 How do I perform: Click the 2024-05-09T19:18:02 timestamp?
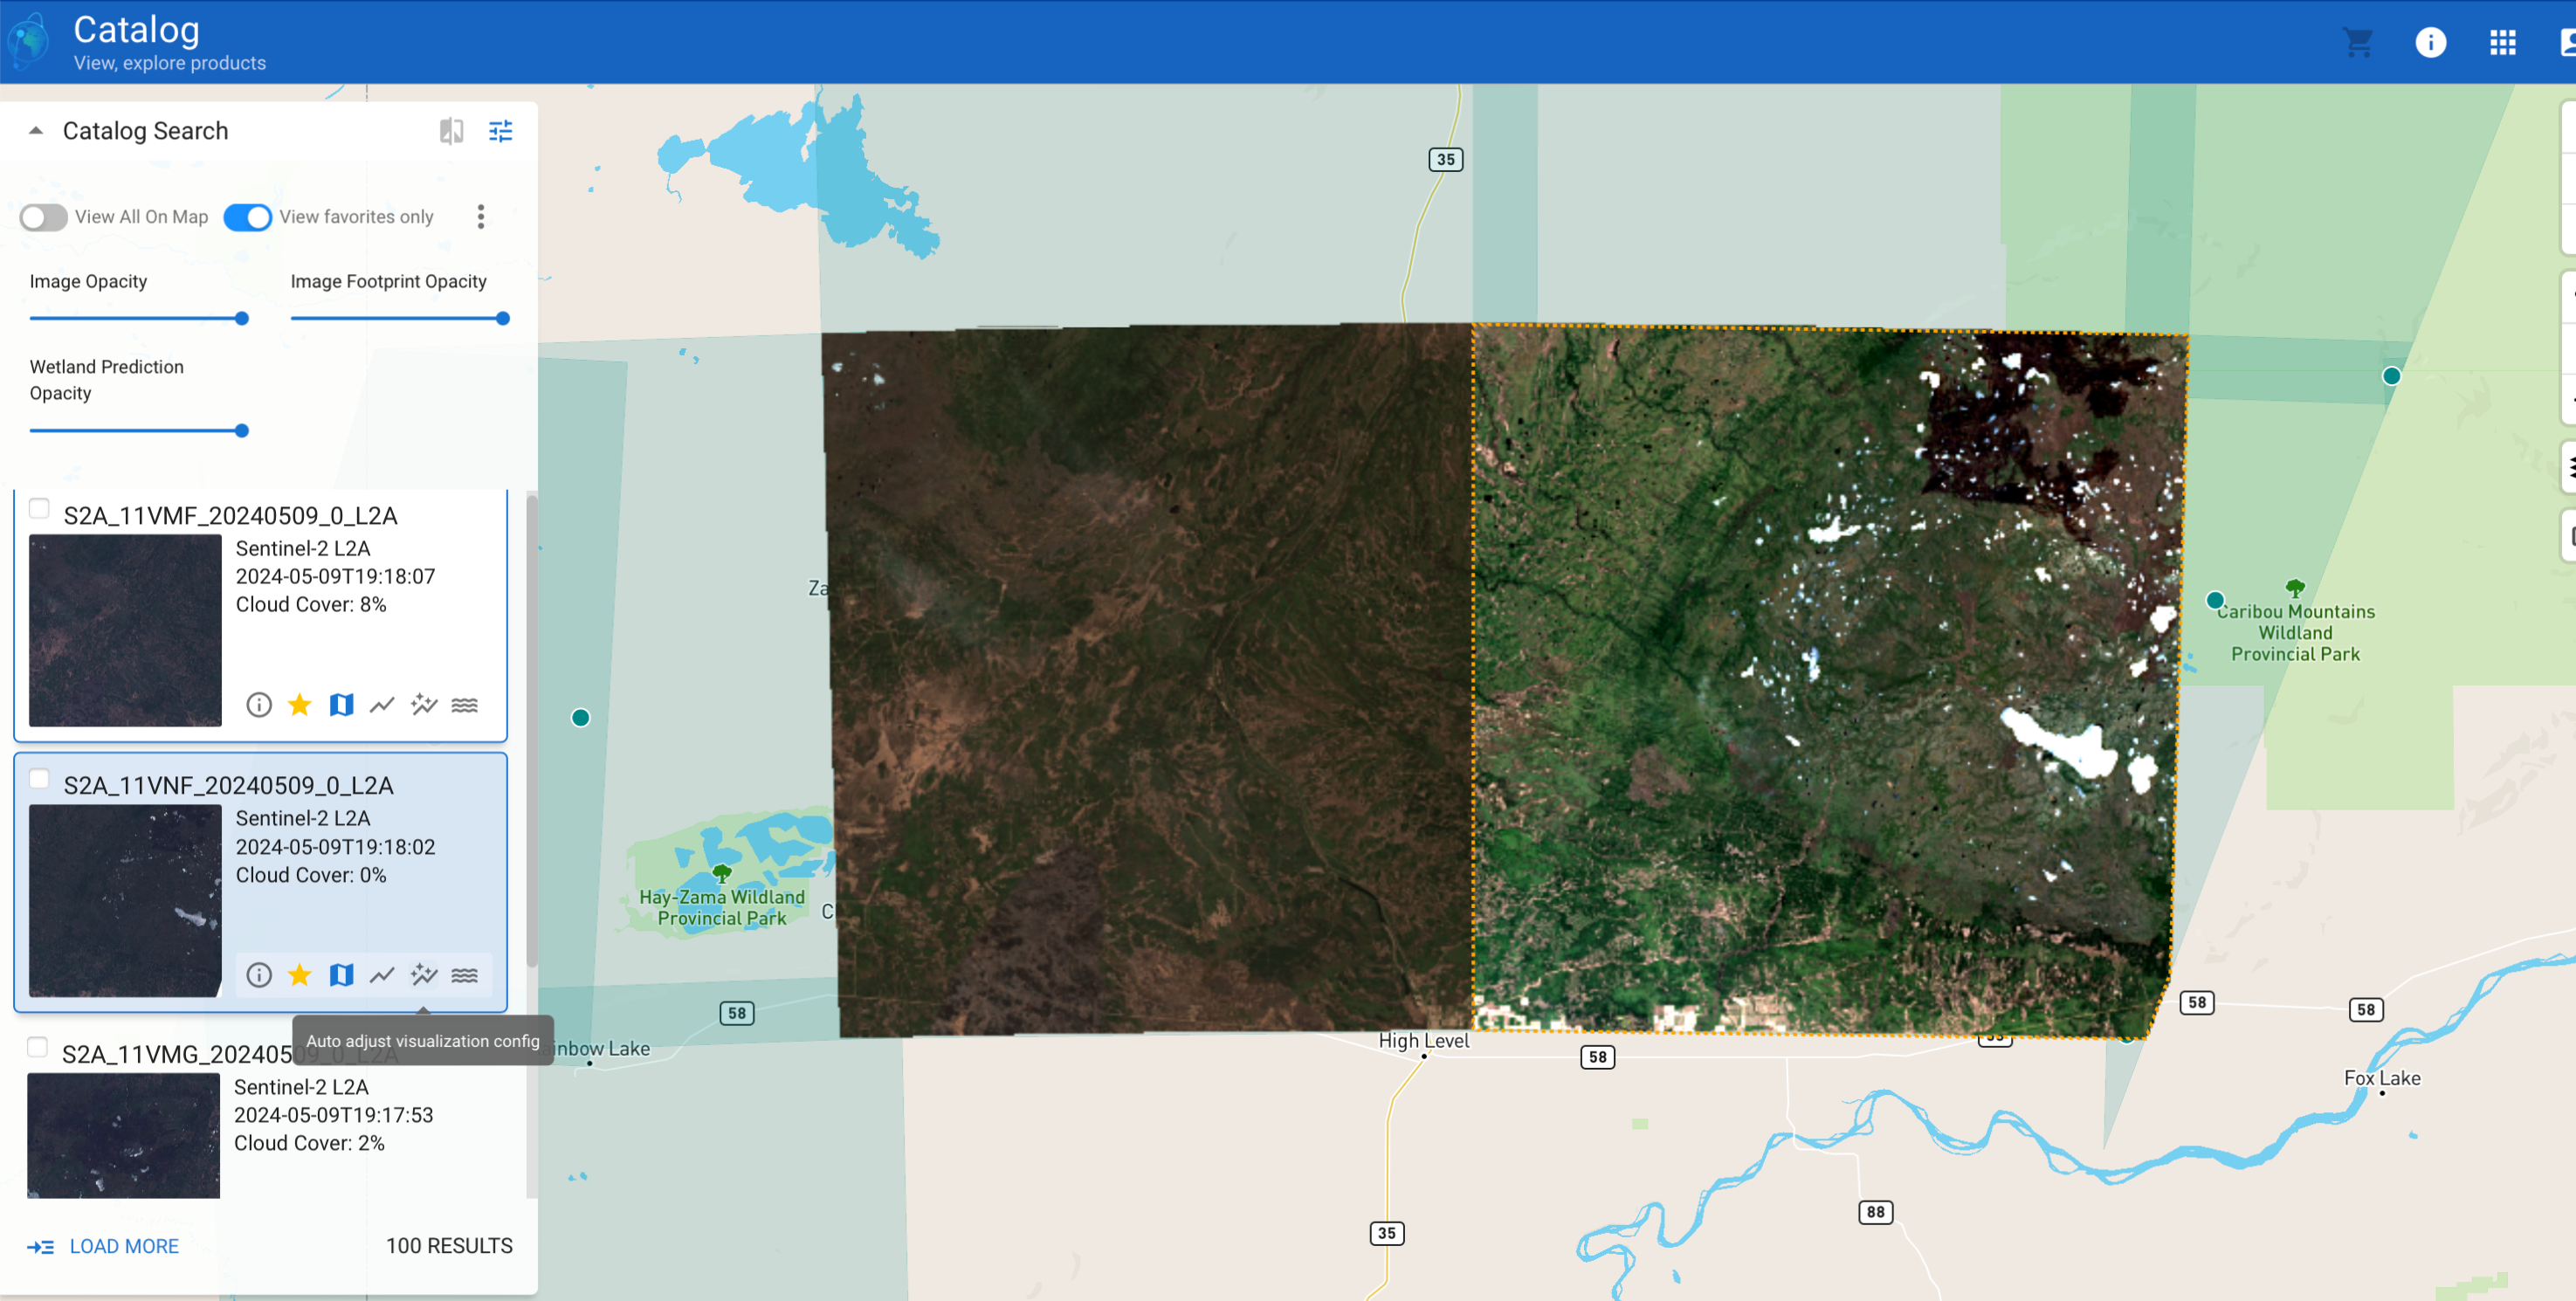[336, 847]
